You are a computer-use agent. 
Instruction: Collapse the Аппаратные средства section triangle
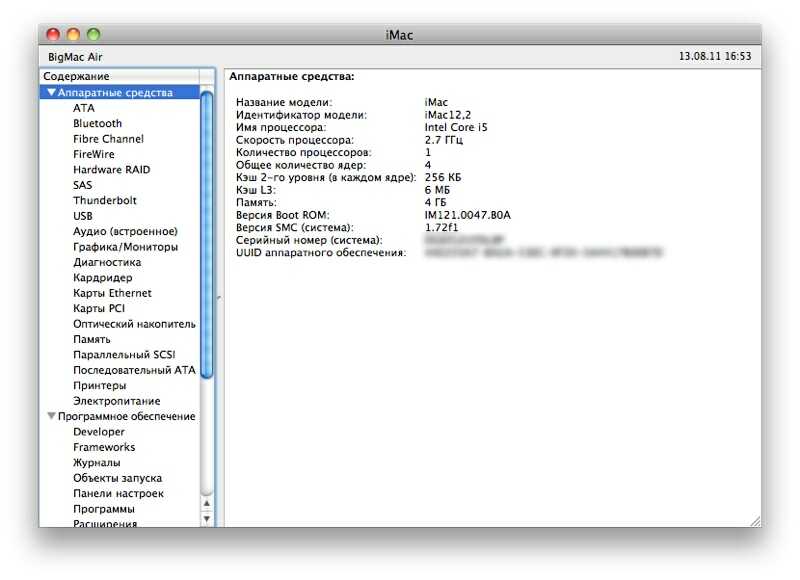[52, 93]
